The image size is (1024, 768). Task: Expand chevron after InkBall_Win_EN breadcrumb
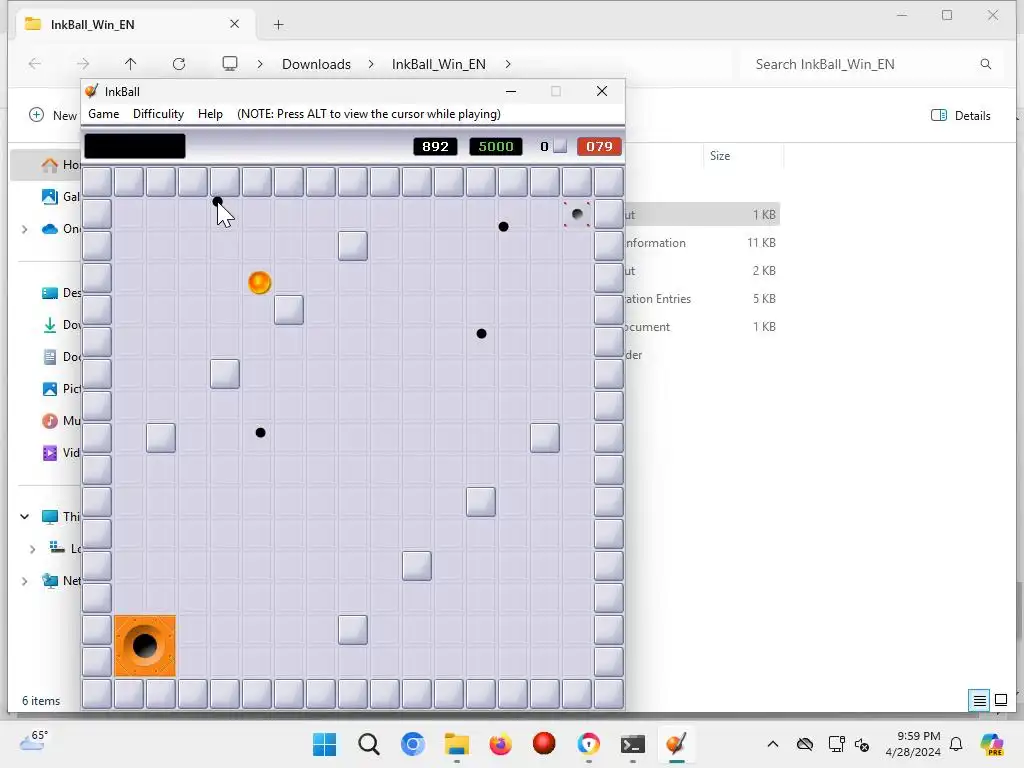tap(508, 64)
